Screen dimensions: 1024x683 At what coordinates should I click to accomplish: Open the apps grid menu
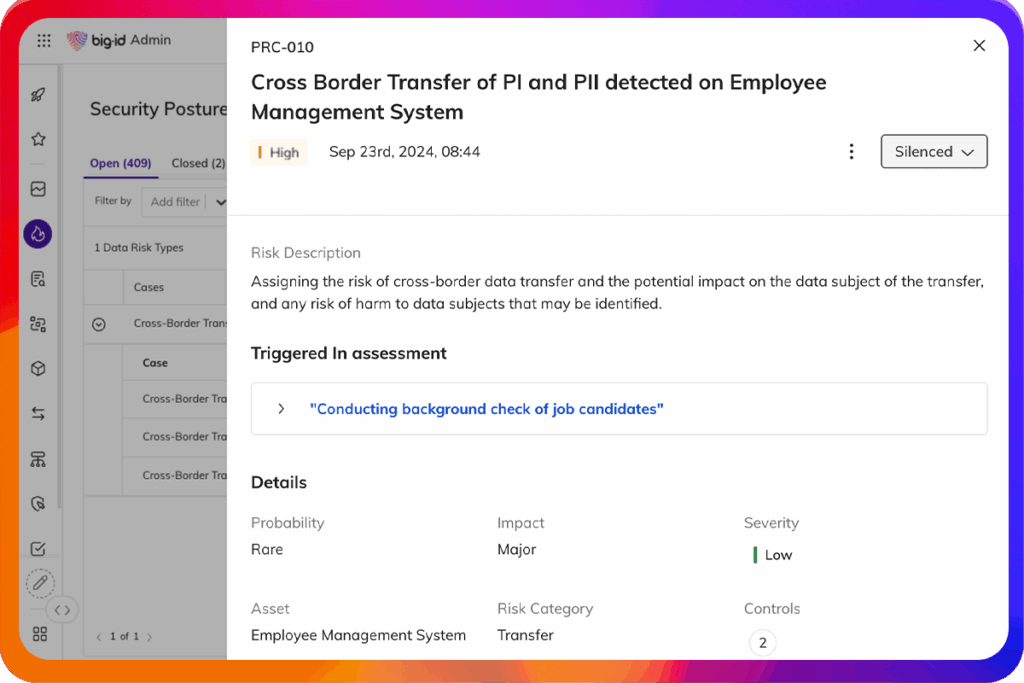(44, 41)
